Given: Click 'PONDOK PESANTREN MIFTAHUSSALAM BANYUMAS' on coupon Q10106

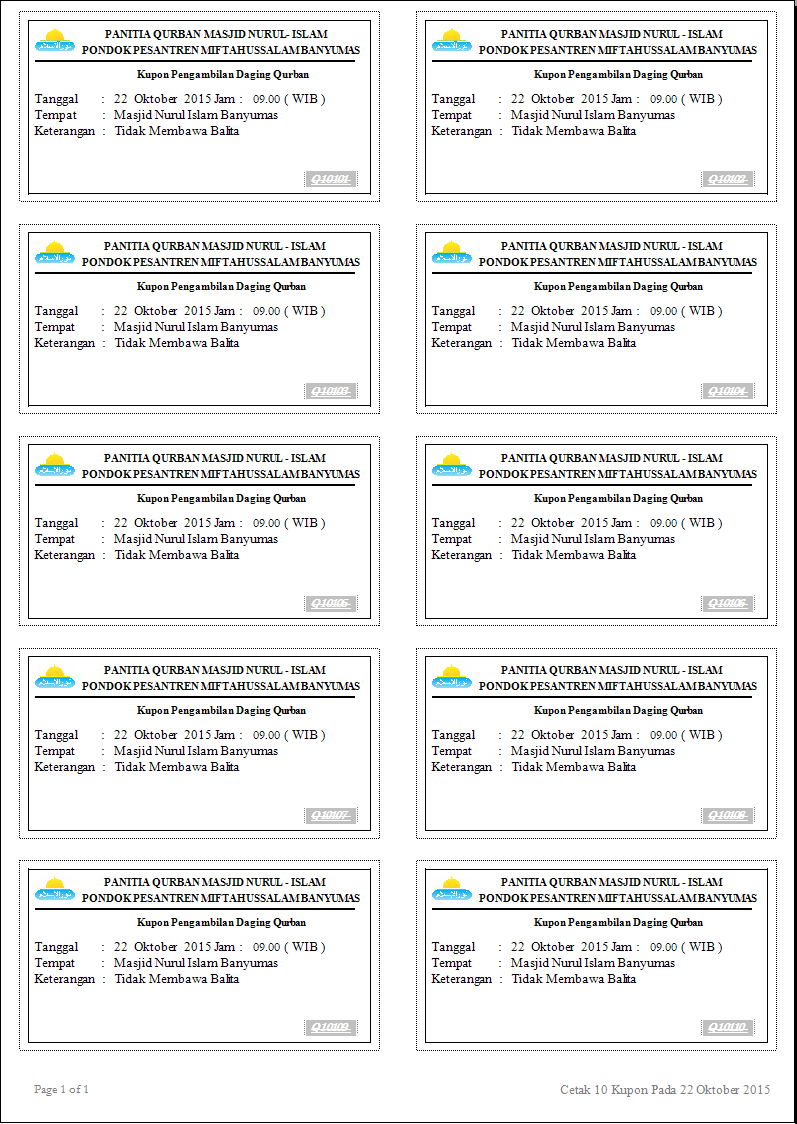Looking at the screenshot, I should [618, 475].
